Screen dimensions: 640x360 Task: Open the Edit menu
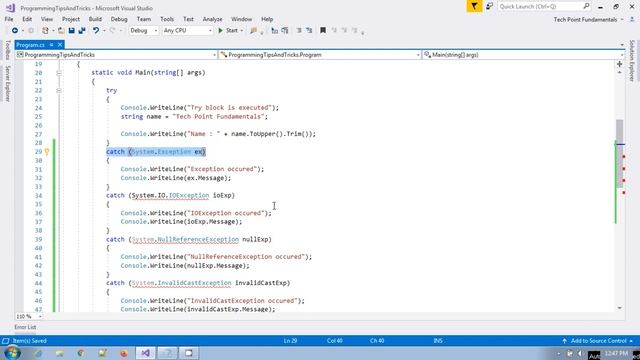coord(27,19)
